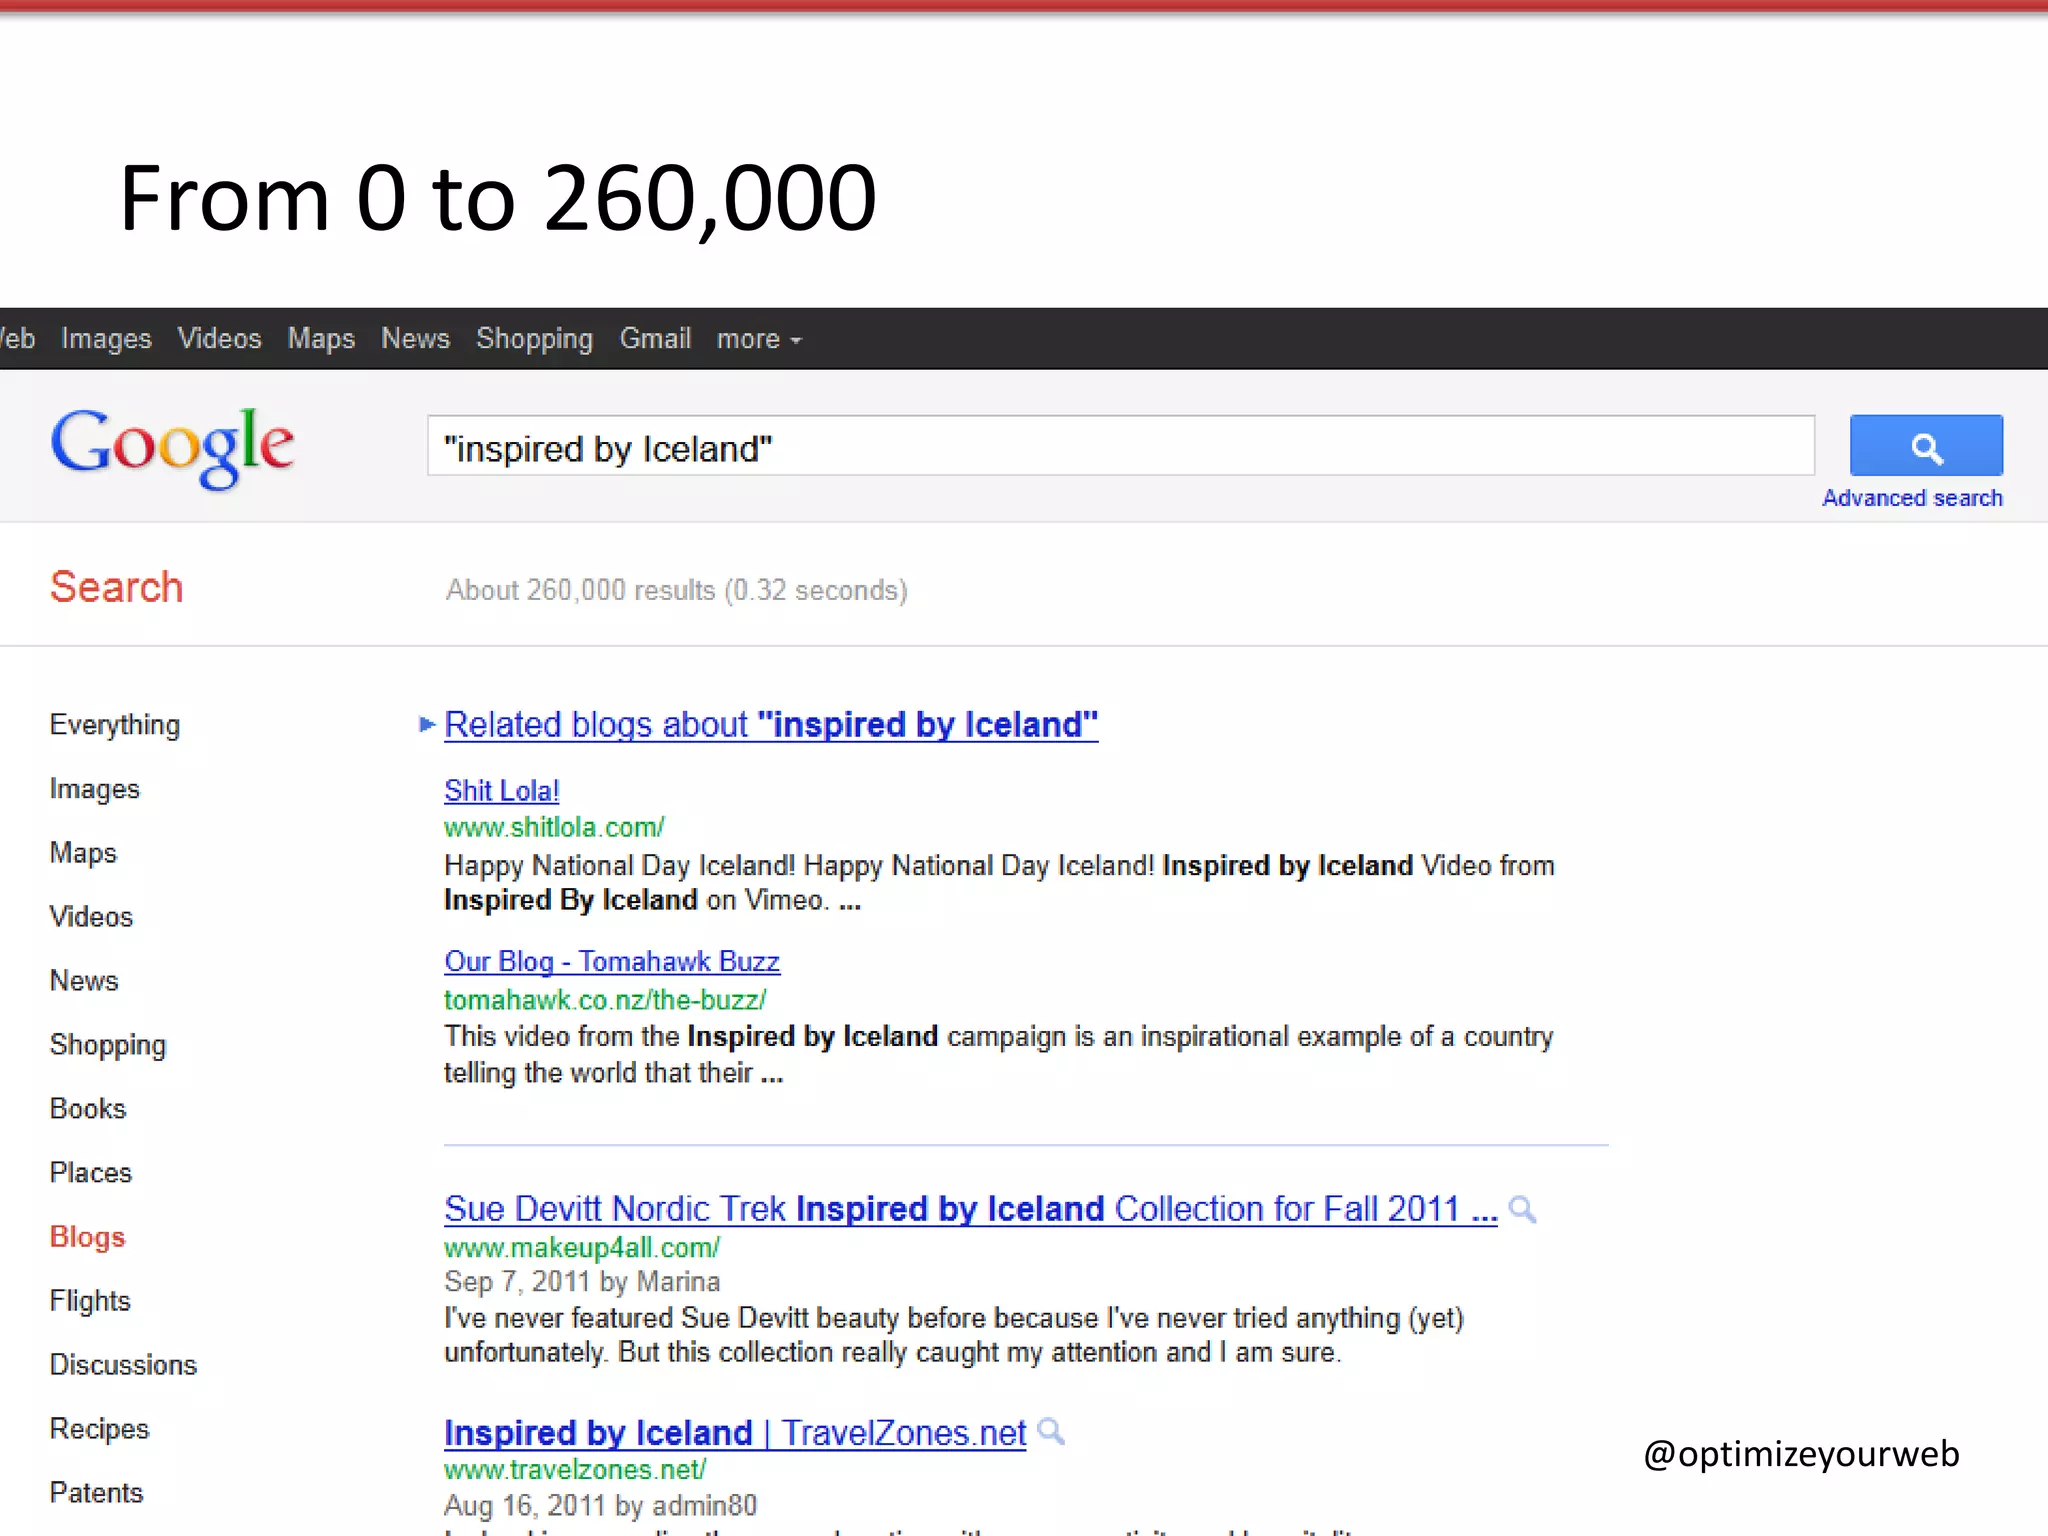Image resolution: width=2048 pixels, height=1536 pixels.
Task: Open Related blogs about "inspired by Iceland" link
Action: tap(771, 724)
